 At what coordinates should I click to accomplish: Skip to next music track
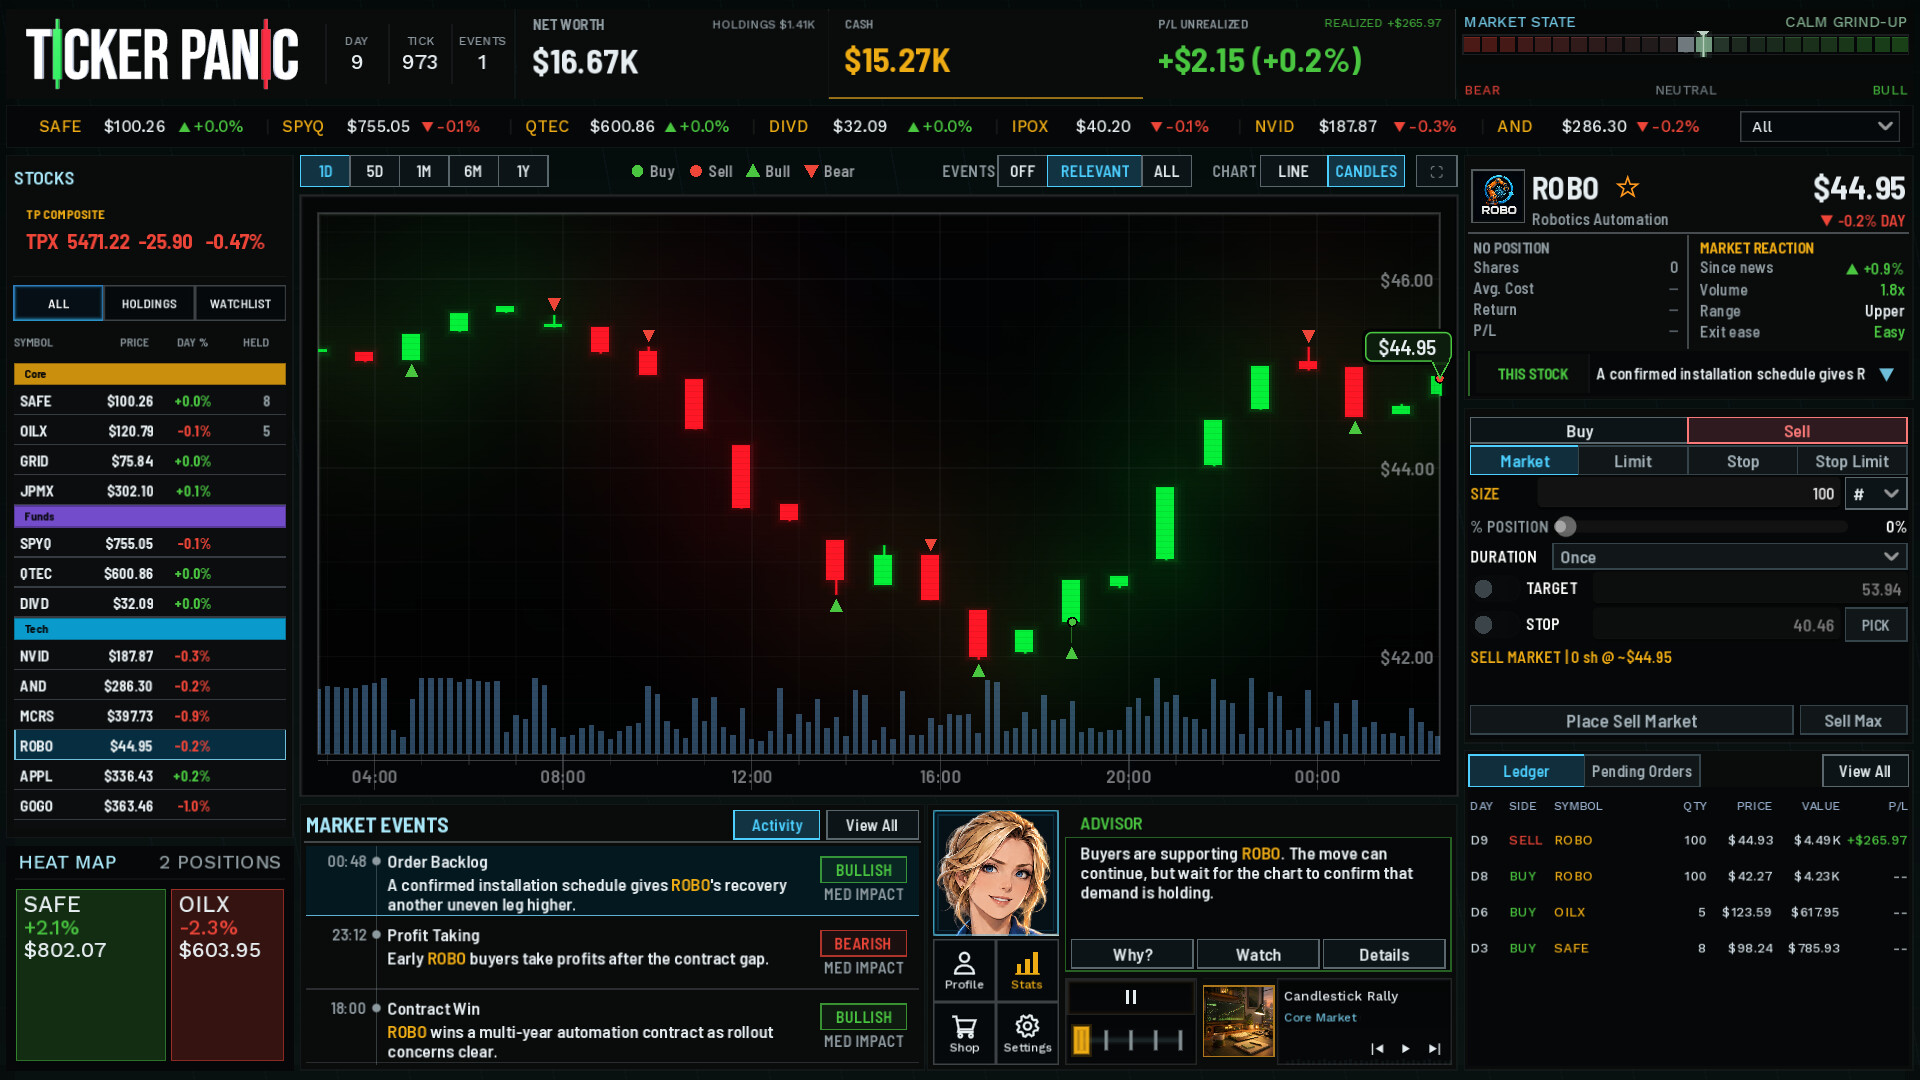pyautogui.click(x=1435, y=1048)
